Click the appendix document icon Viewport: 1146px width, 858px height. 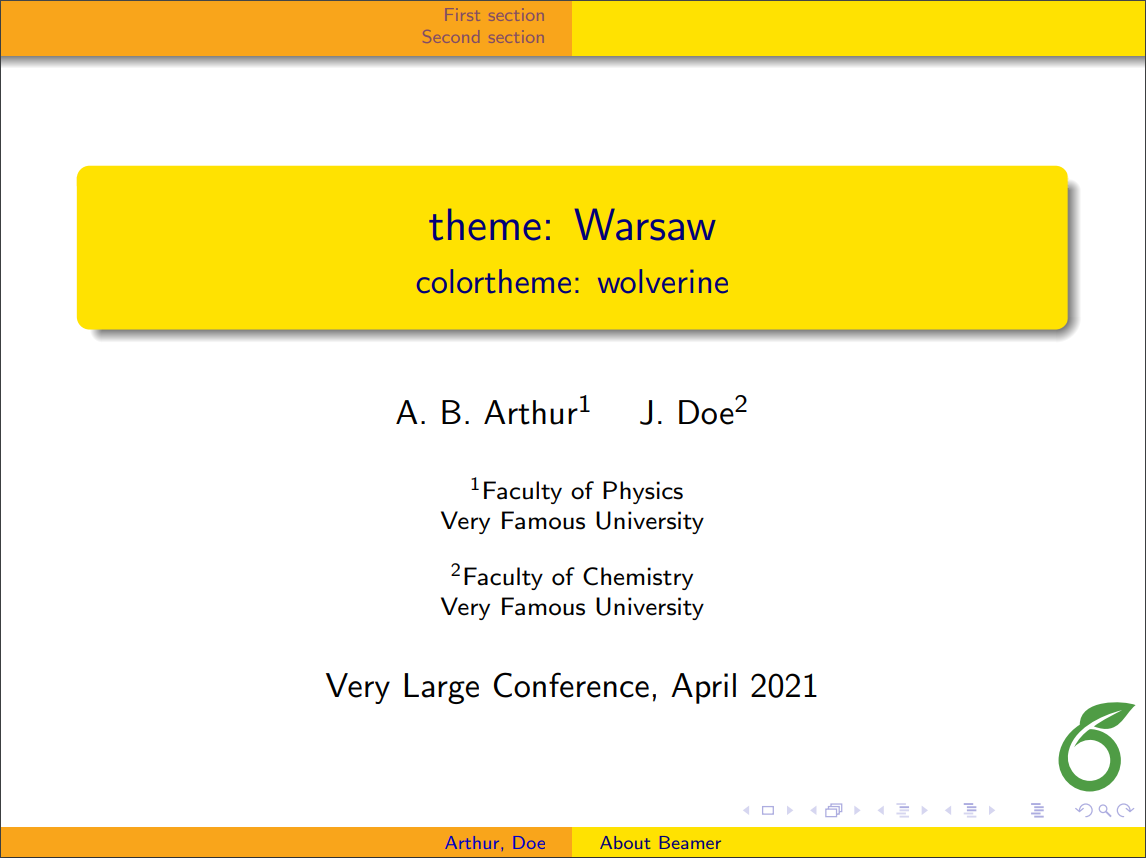[x=1037, y=810]
